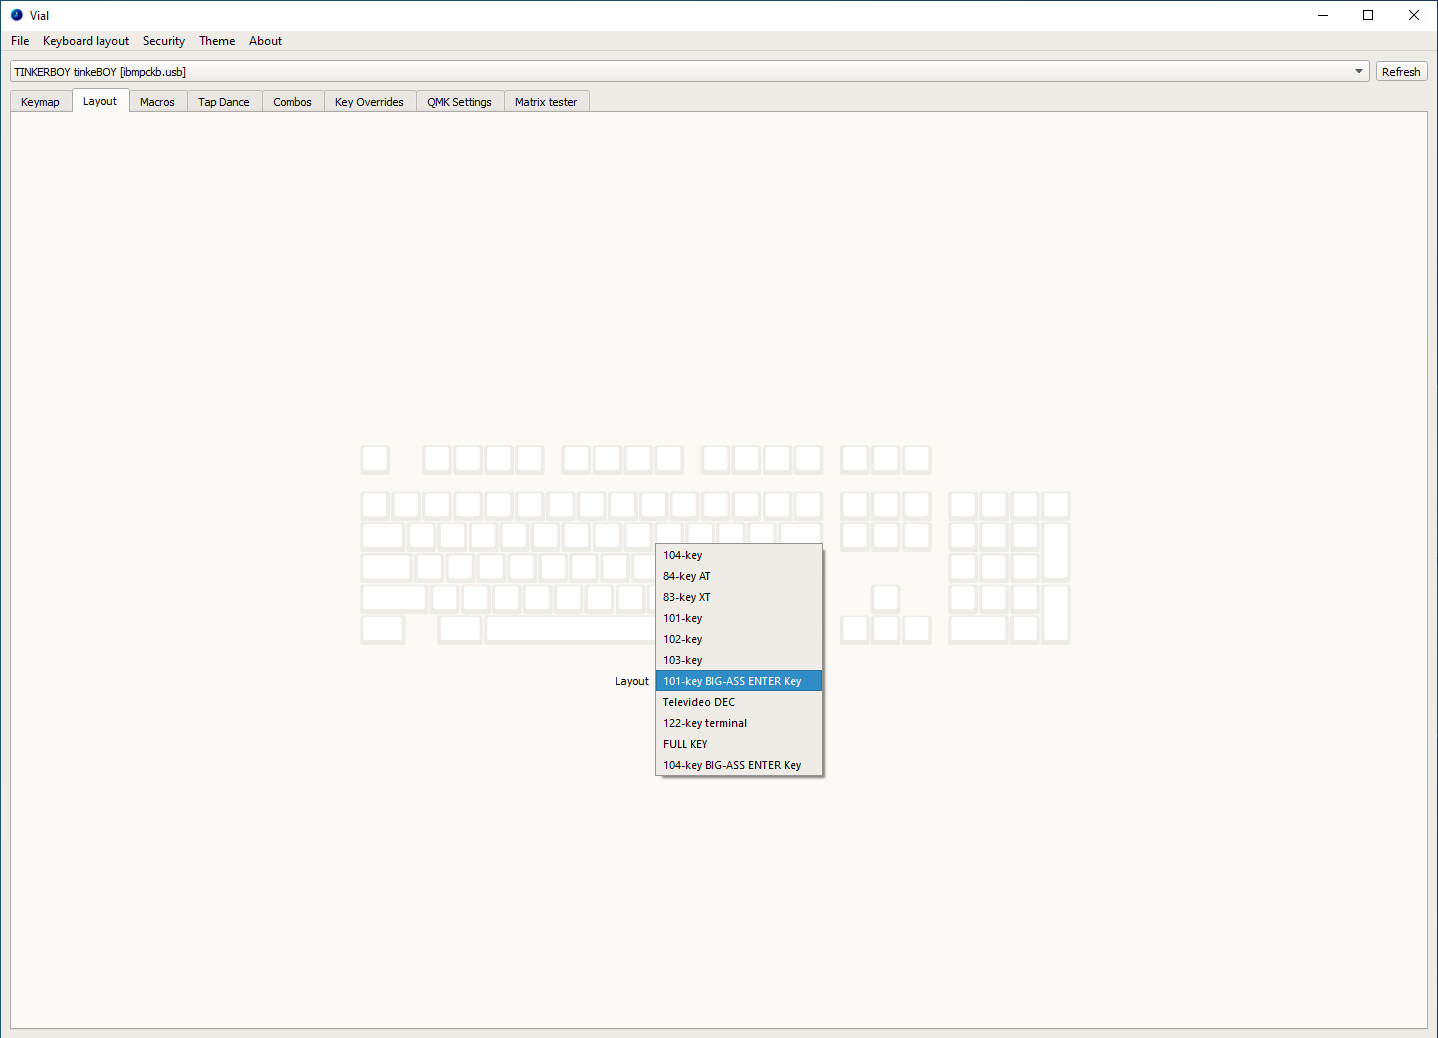Choose 101-key BIG-ASS ENTER Key option
Screen dimensions: 1438x1038
pyautogui.click(x=739, y=681)
